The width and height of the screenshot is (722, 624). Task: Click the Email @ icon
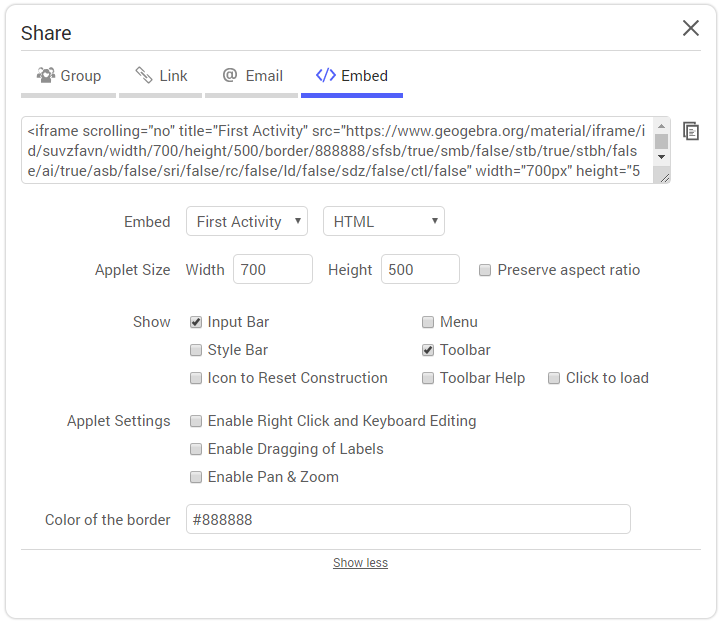[x=230, y=75]
